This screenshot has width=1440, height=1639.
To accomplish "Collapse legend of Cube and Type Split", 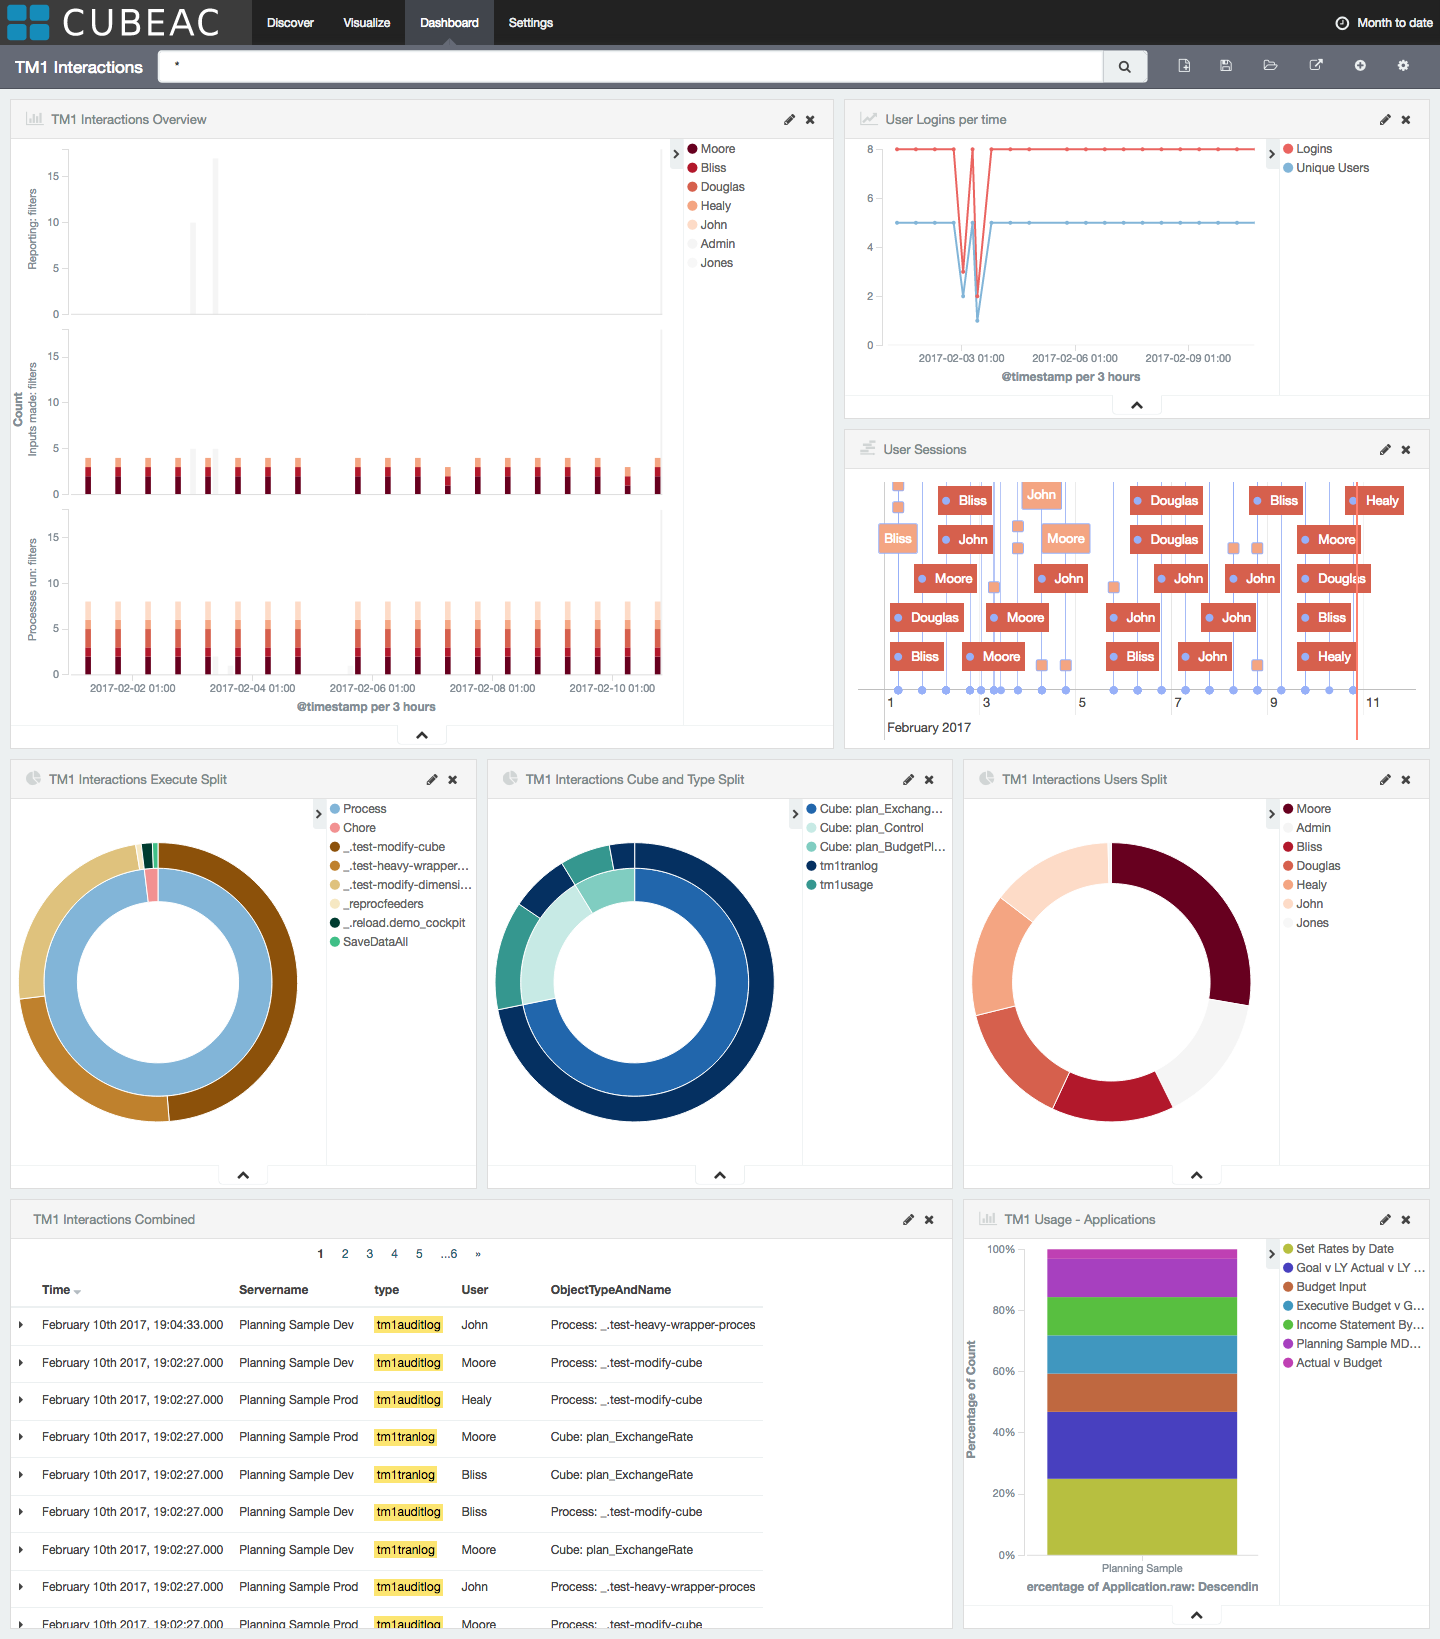I will point(796,814).
